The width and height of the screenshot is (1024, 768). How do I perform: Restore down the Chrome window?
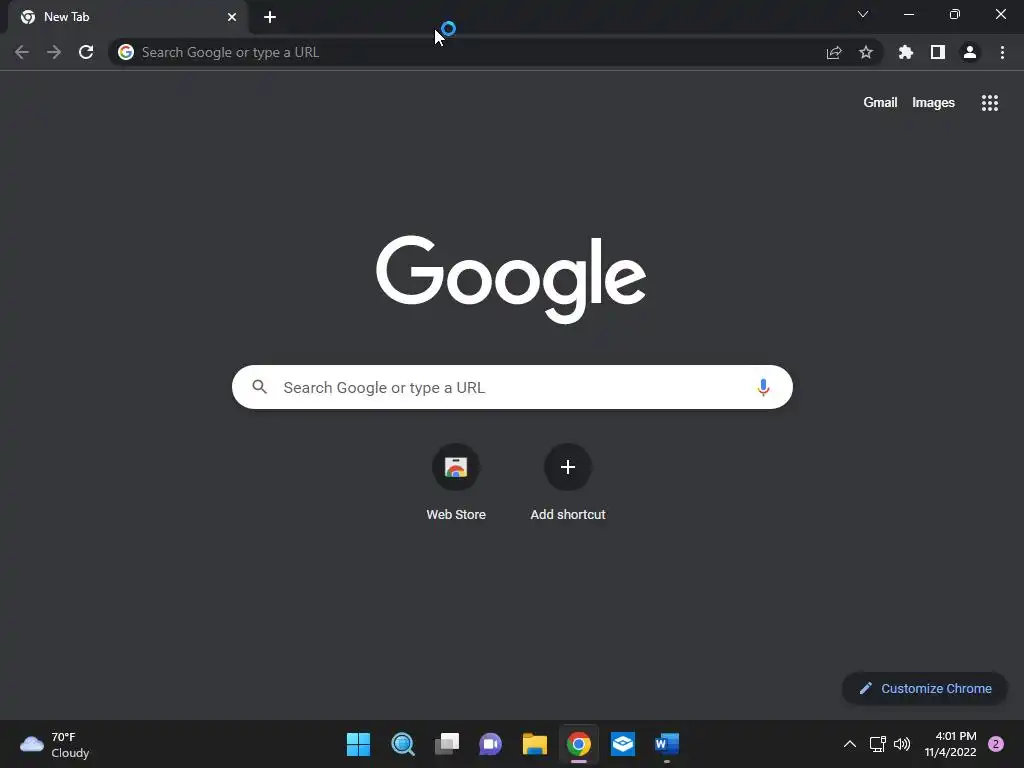pyautogui.click(x=955, y=14)
